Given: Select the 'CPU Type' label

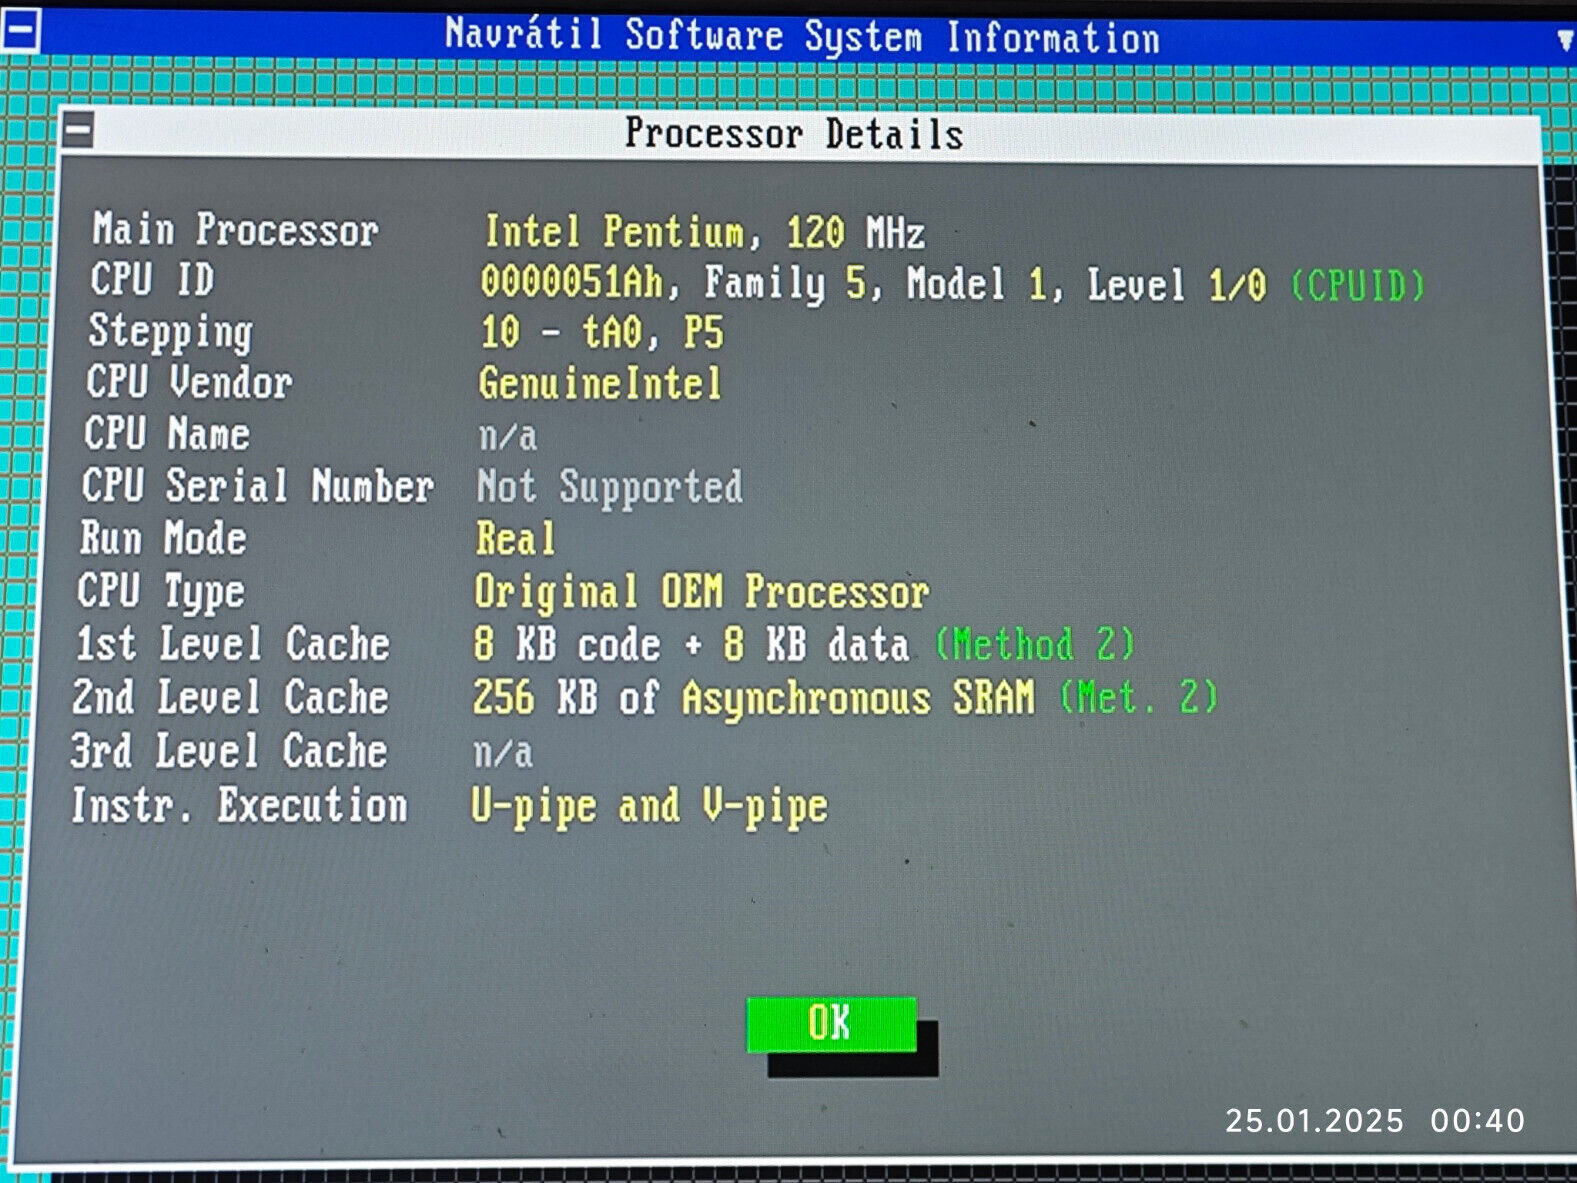Looking at the screenshot, I should [161, 592].
